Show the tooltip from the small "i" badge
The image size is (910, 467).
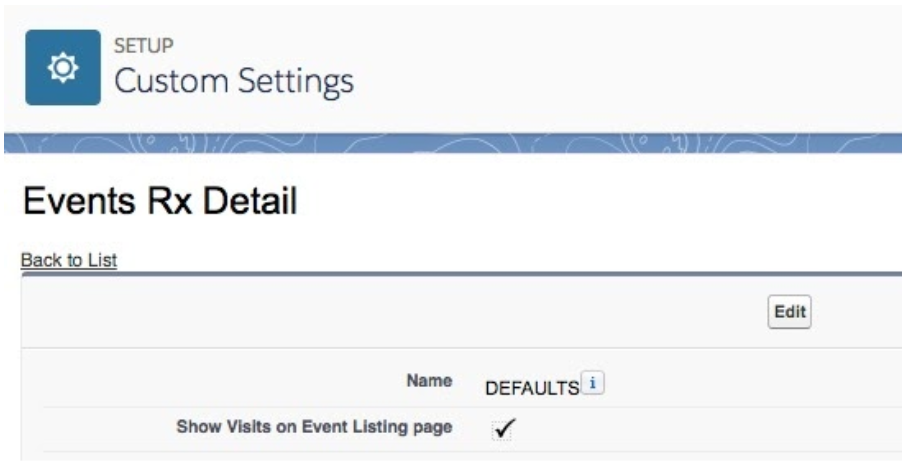point(593,383)
